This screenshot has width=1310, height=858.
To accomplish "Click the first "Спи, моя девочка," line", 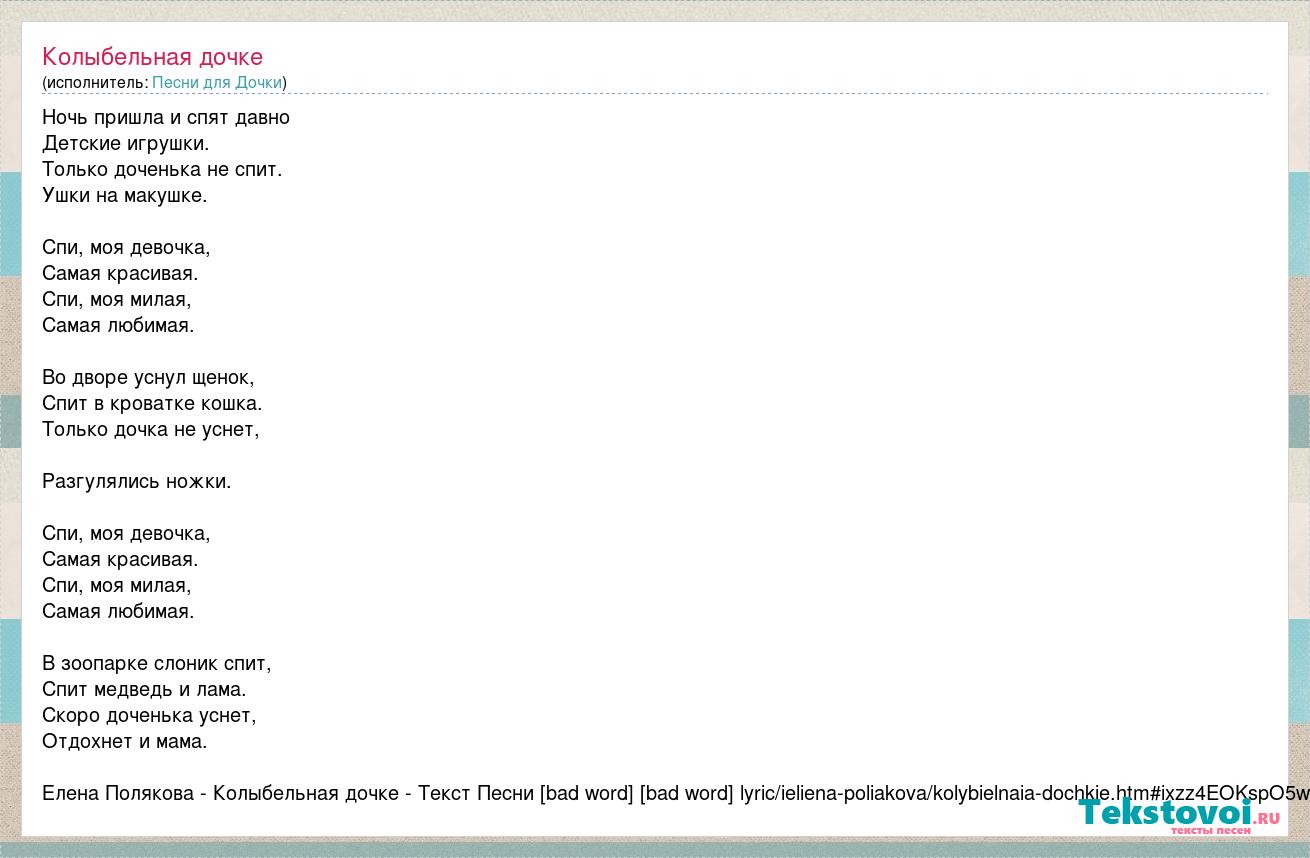I will [x=126, y=247].
